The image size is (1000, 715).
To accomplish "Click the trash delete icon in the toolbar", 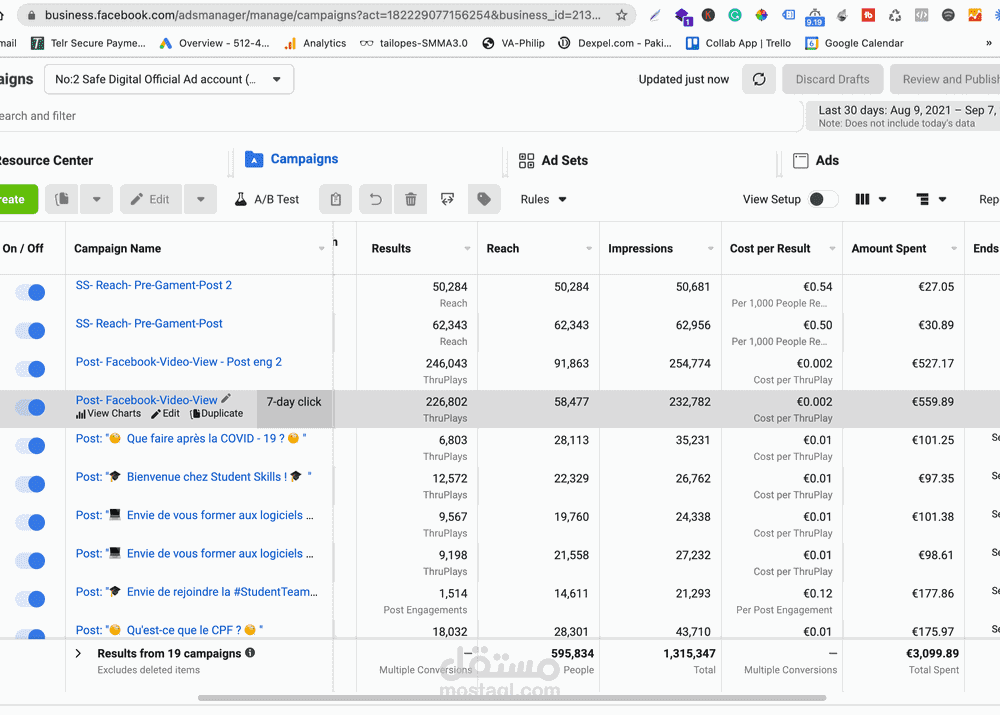I will click(411, 199).
